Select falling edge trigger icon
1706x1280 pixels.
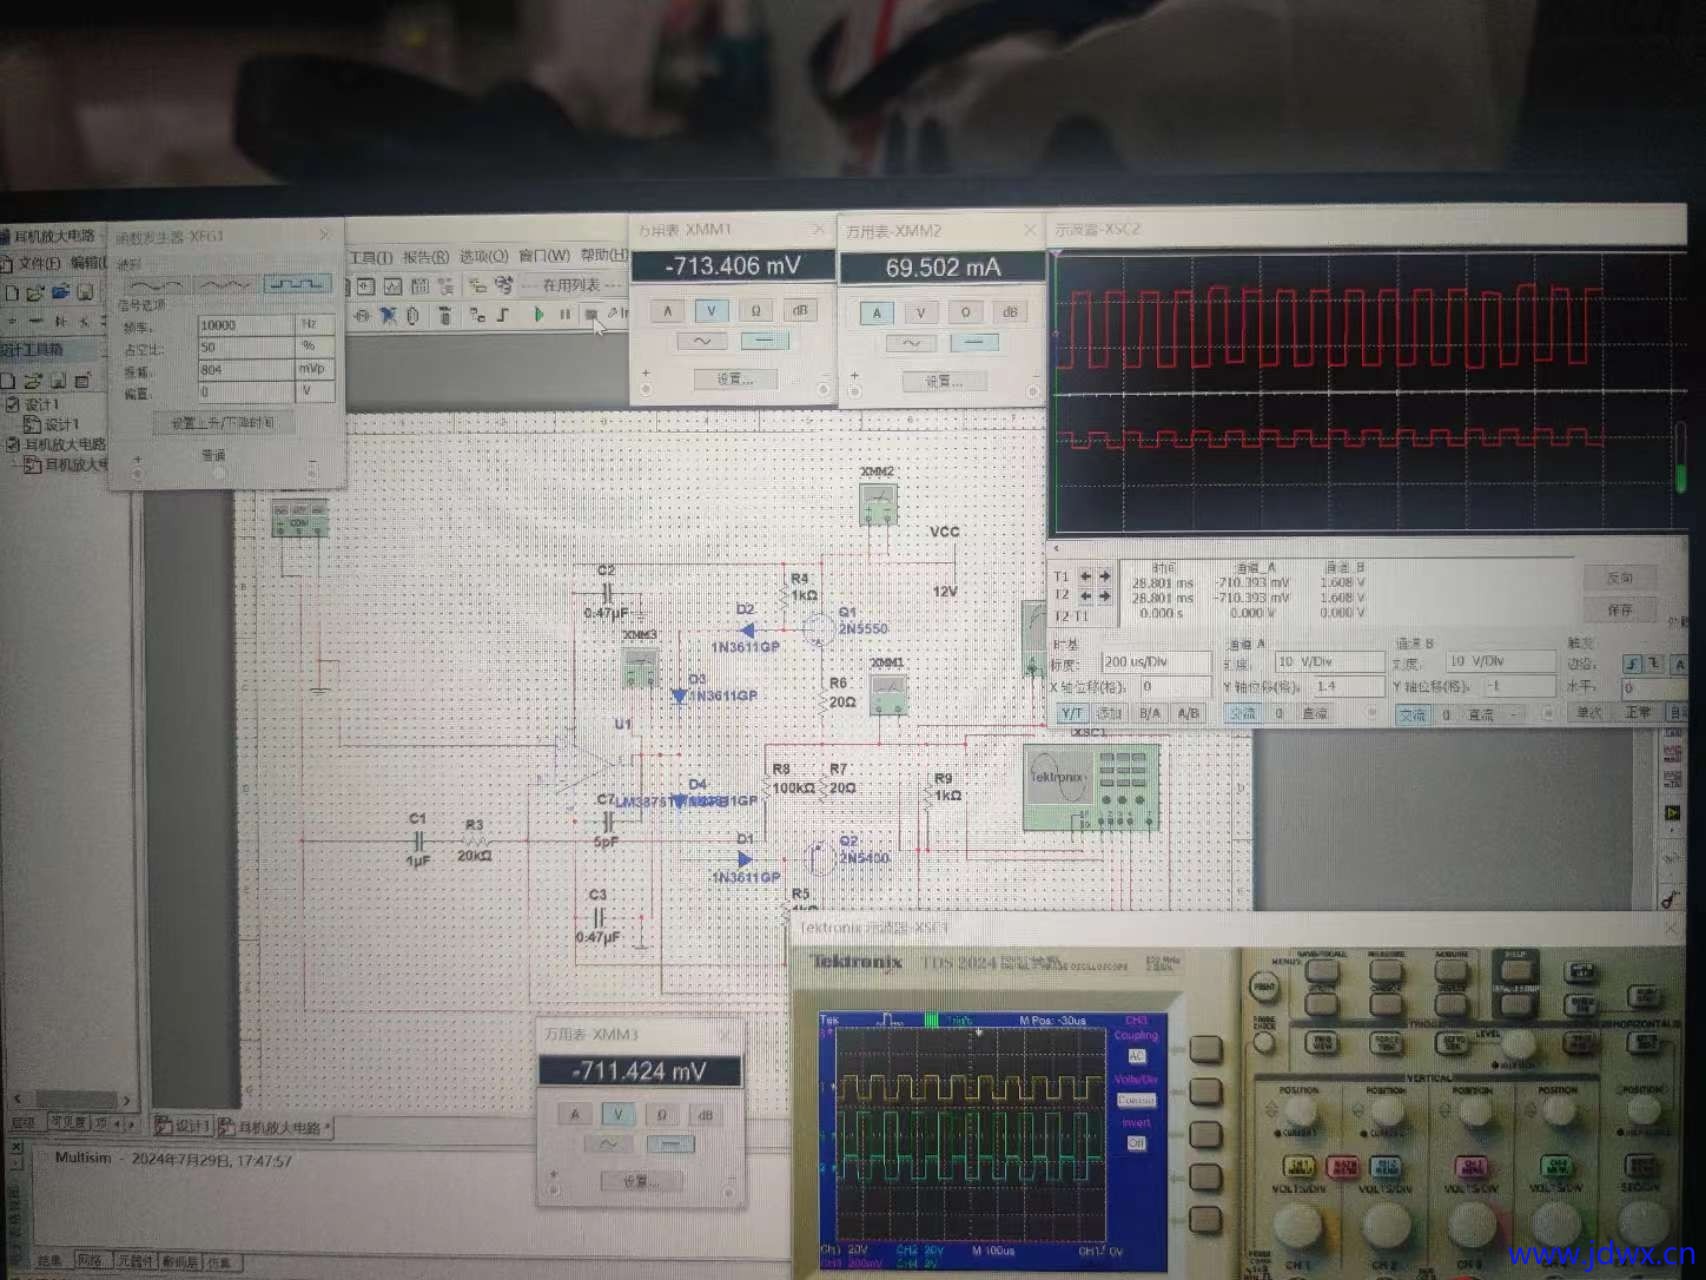coord(1655,664)
